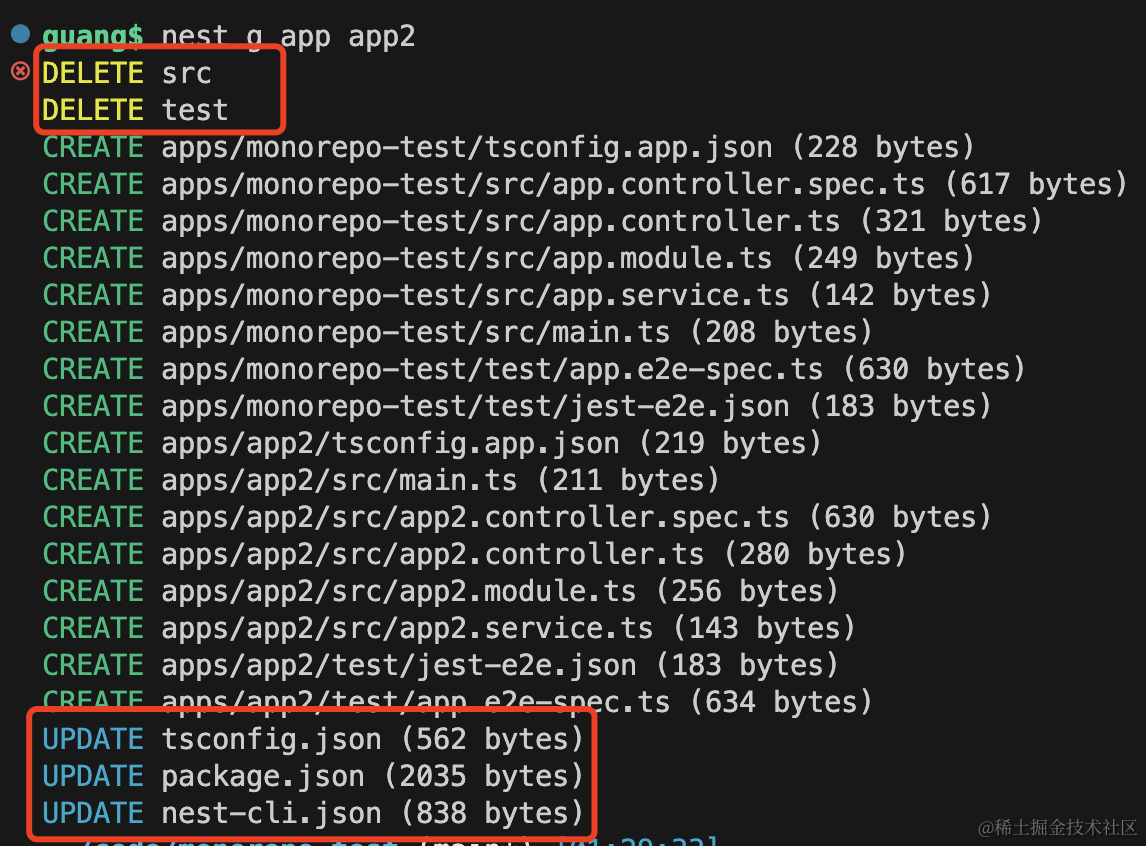Click UPDATE tsconfig.json line
The height and width of the screenshot is (846, 1146).
313,739
